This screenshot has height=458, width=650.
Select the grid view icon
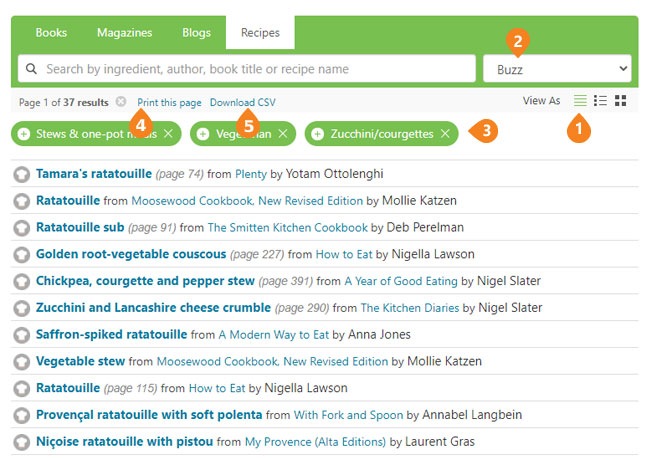(x=621, y=101)
